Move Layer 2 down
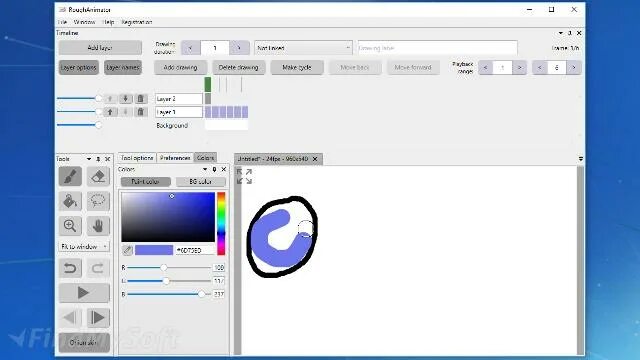 click(125, 98)
